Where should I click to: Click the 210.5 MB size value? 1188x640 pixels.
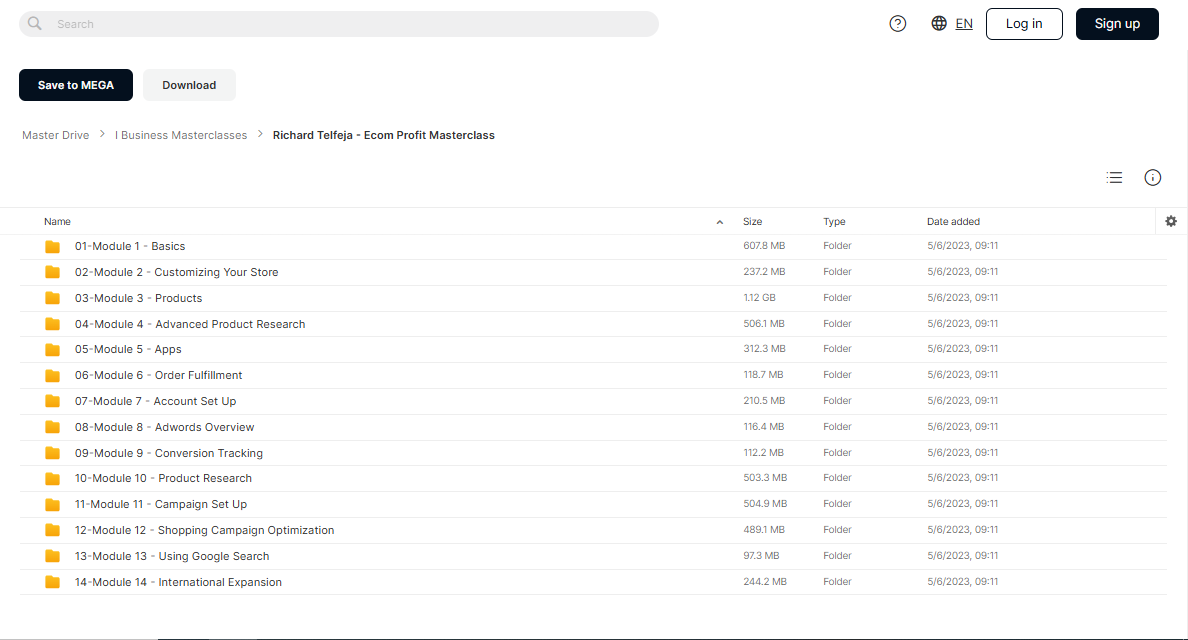click(764, 400)
